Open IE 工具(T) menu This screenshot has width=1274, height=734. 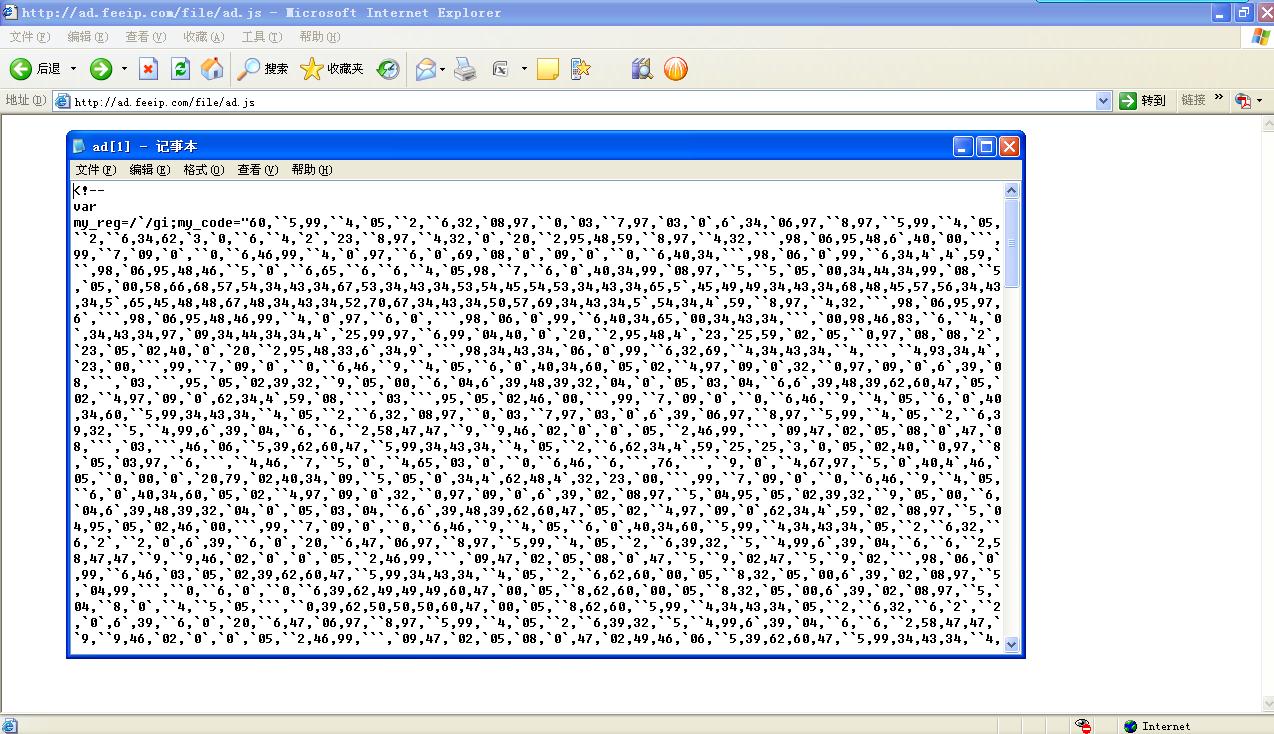tap(262, 37)
